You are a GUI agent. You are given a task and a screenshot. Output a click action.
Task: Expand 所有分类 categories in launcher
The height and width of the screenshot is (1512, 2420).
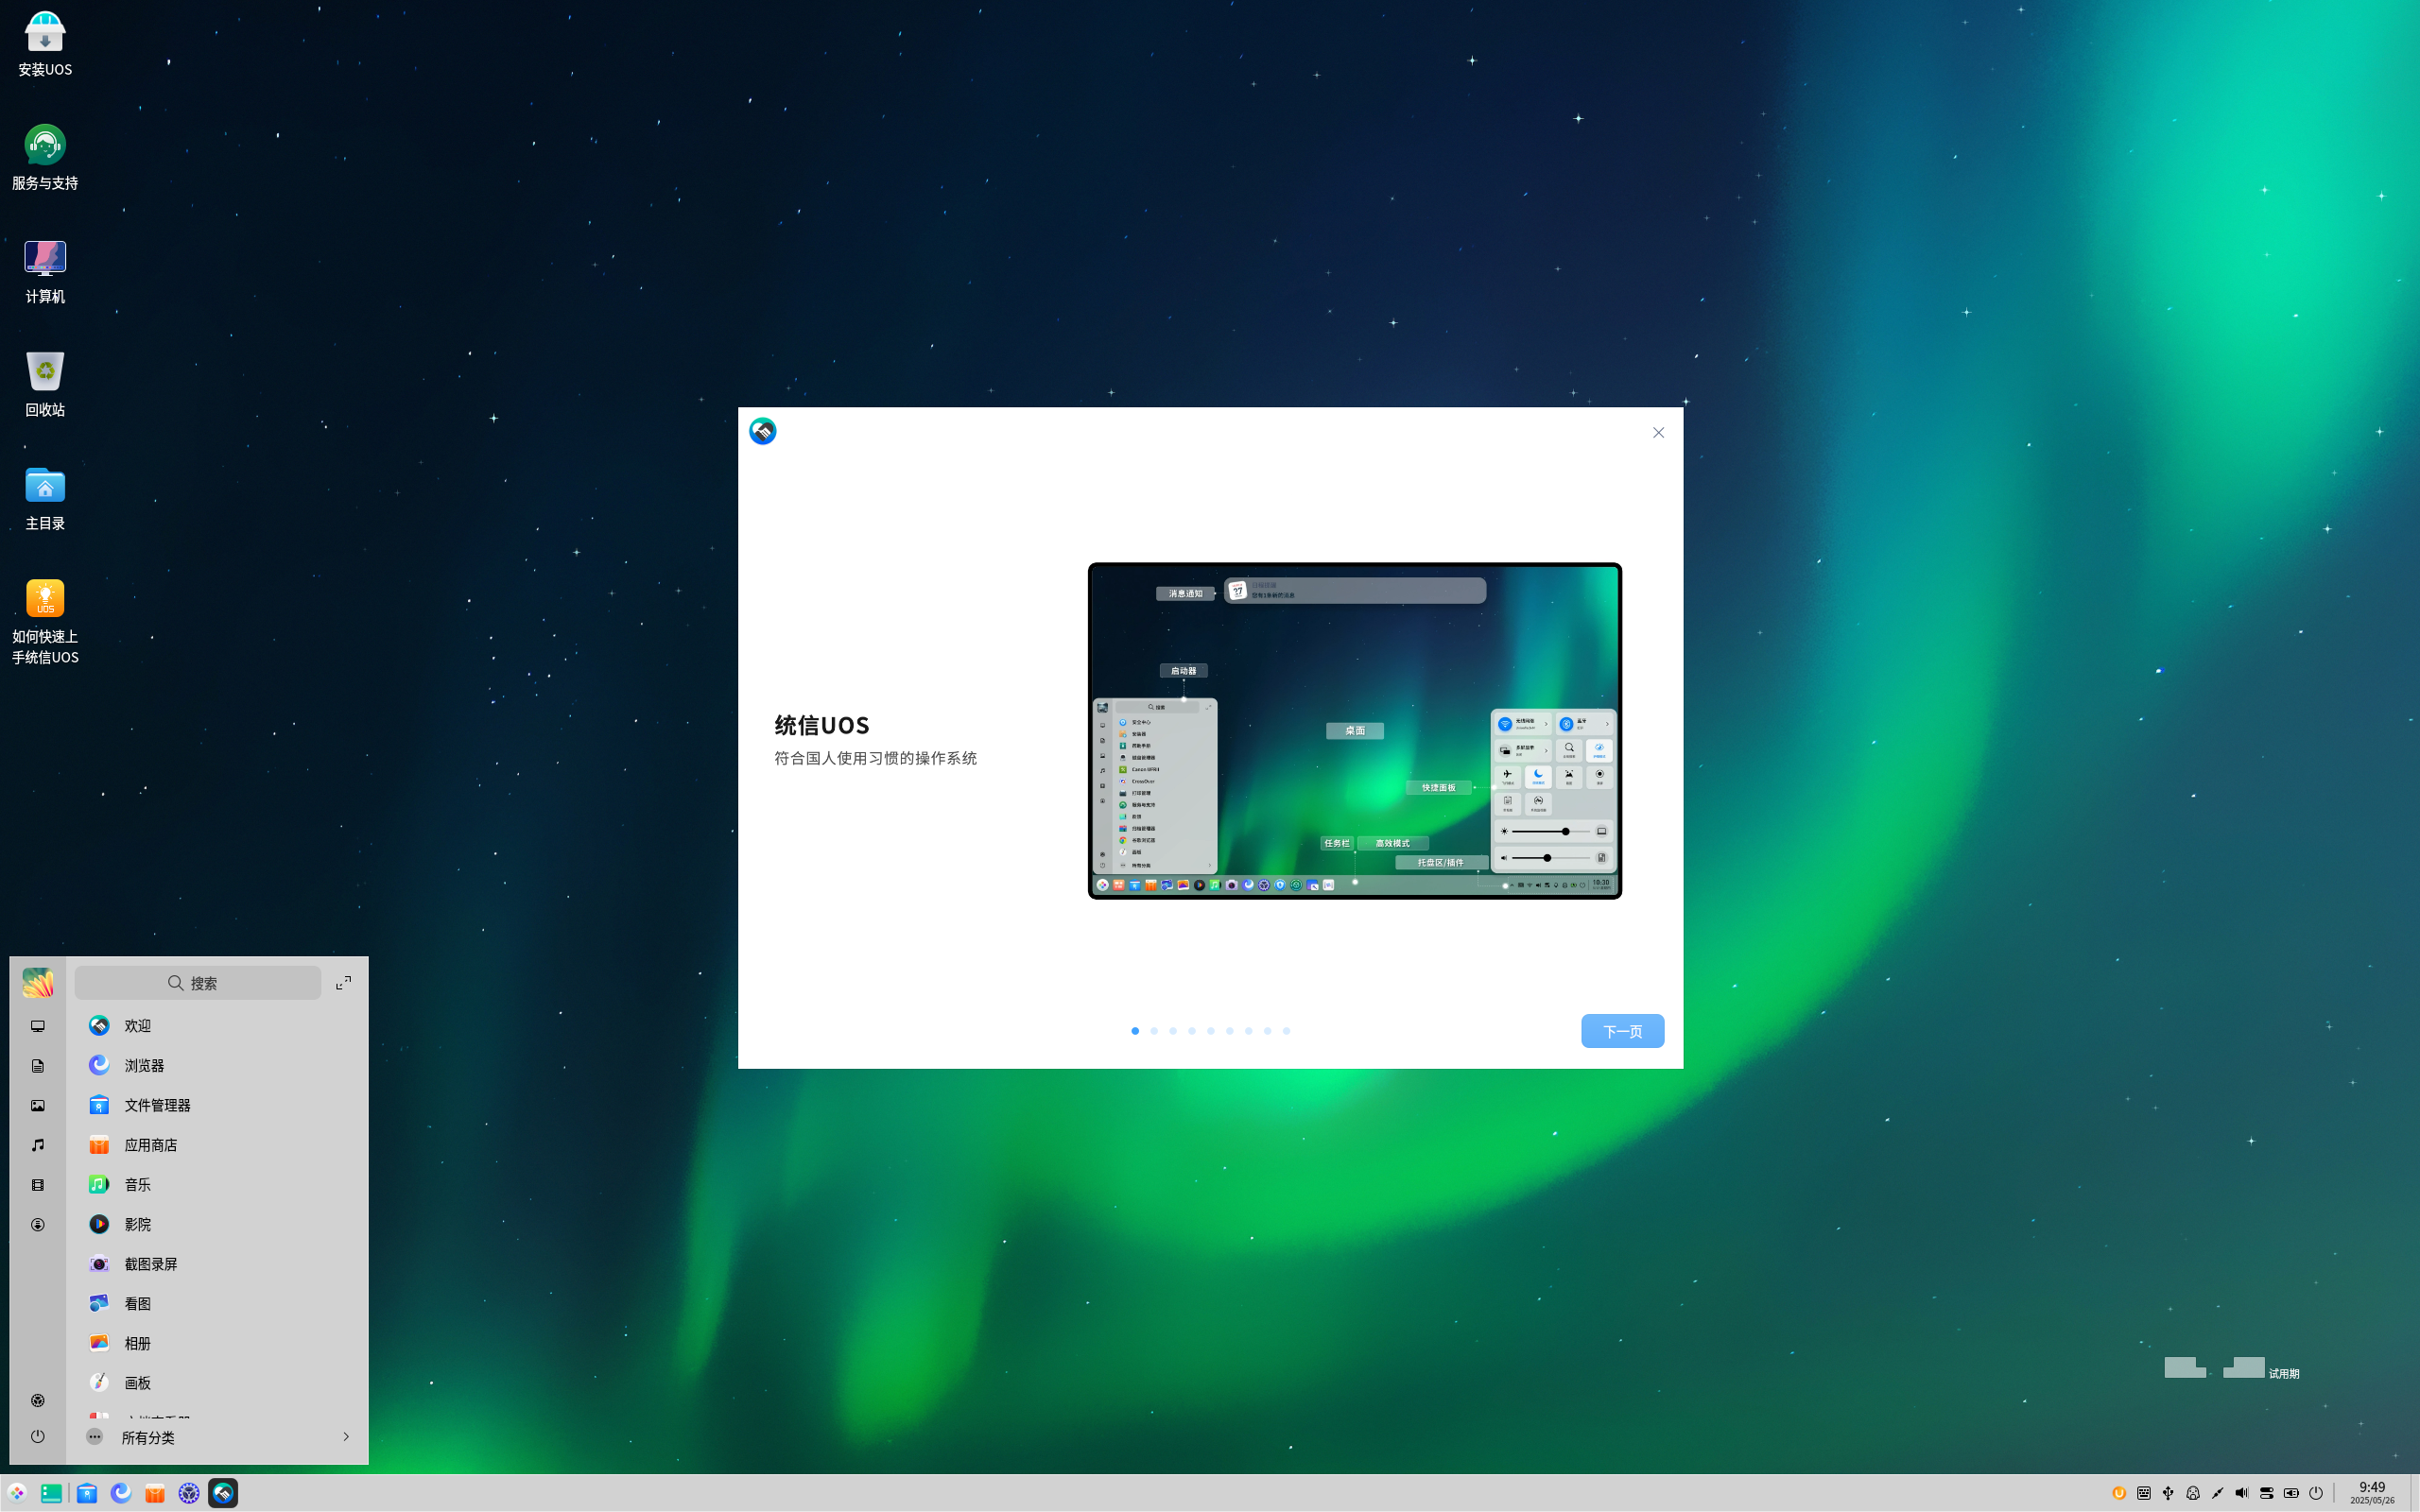click(217, 1437)
